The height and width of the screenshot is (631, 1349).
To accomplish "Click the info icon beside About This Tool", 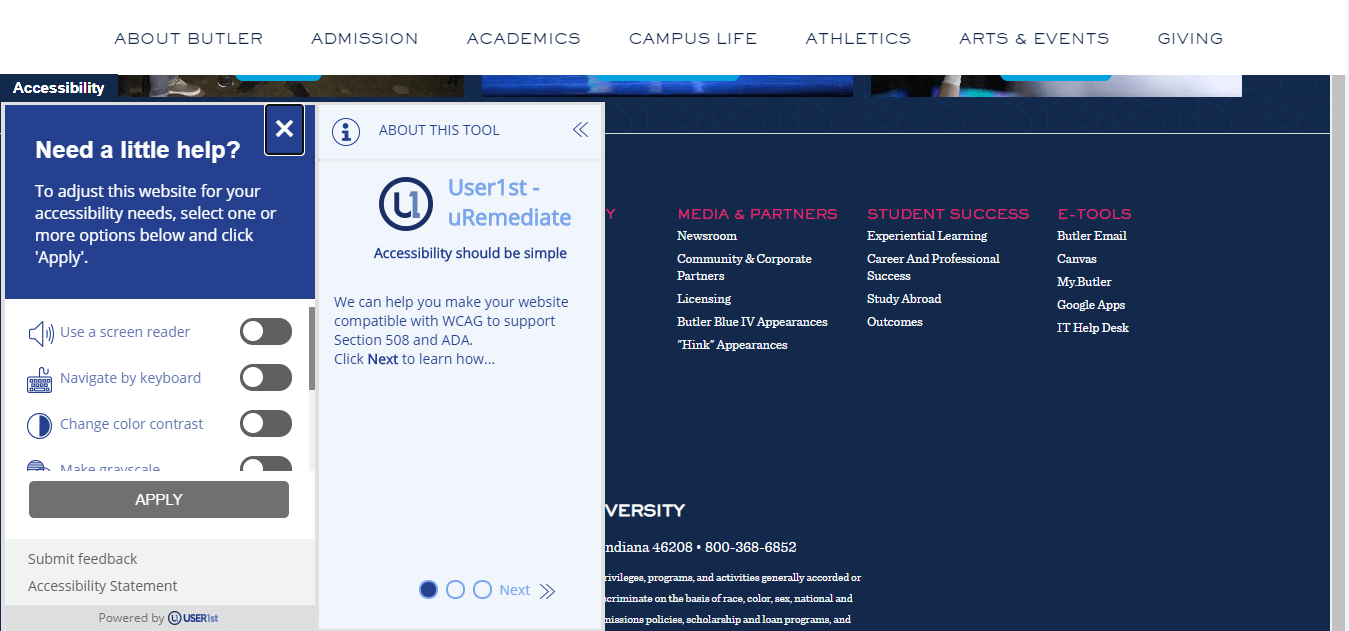I will click(346, 131).
